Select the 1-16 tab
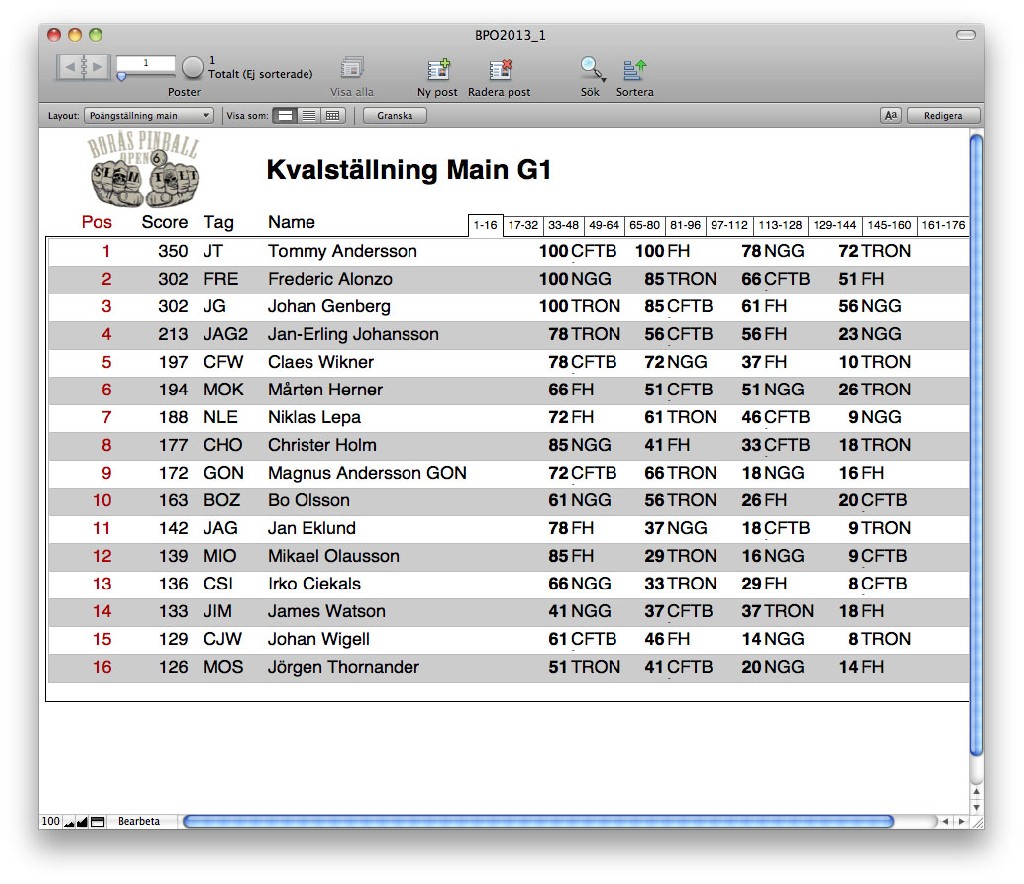This screenshot has height=884, width=1024. pyautogui.click(x=485, y=225)
